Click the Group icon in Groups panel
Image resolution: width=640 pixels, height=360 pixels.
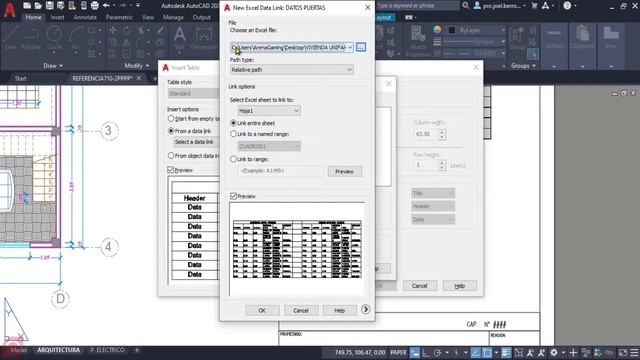pyautogui.click(x=517, y=38)
